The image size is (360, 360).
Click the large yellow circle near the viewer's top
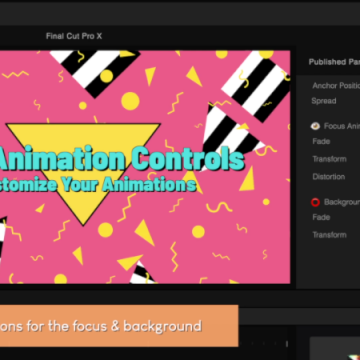click(x=130, y=101)
